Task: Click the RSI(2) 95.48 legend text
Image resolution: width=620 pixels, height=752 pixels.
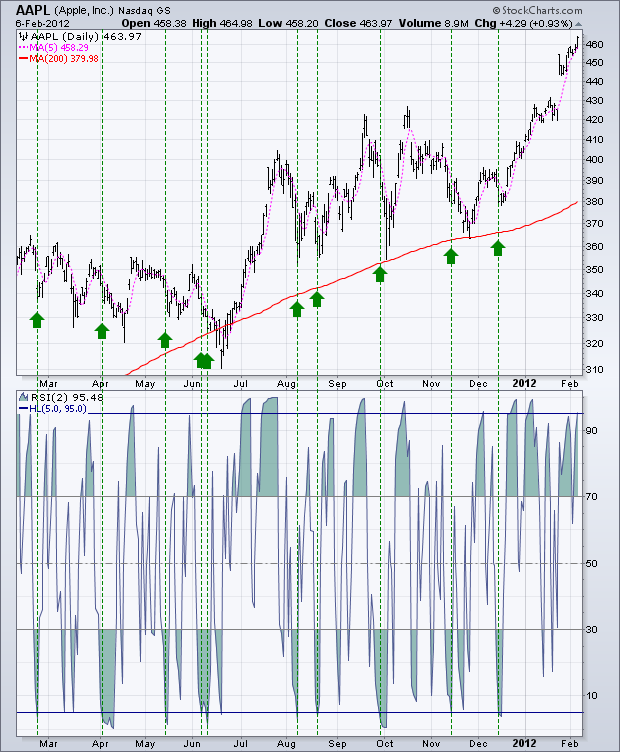Action: pyautogui.click(x=67, y=397)
